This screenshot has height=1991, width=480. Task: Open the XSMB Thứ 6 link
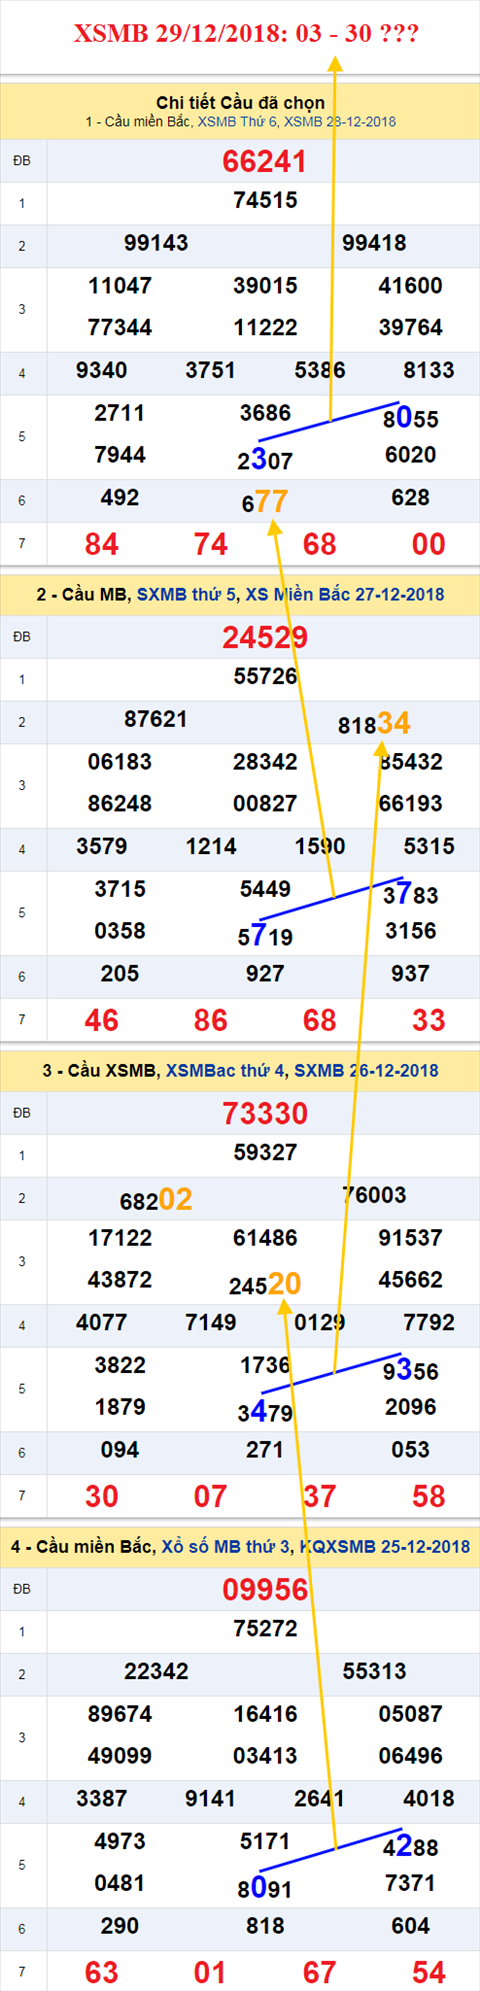point(238,121)
